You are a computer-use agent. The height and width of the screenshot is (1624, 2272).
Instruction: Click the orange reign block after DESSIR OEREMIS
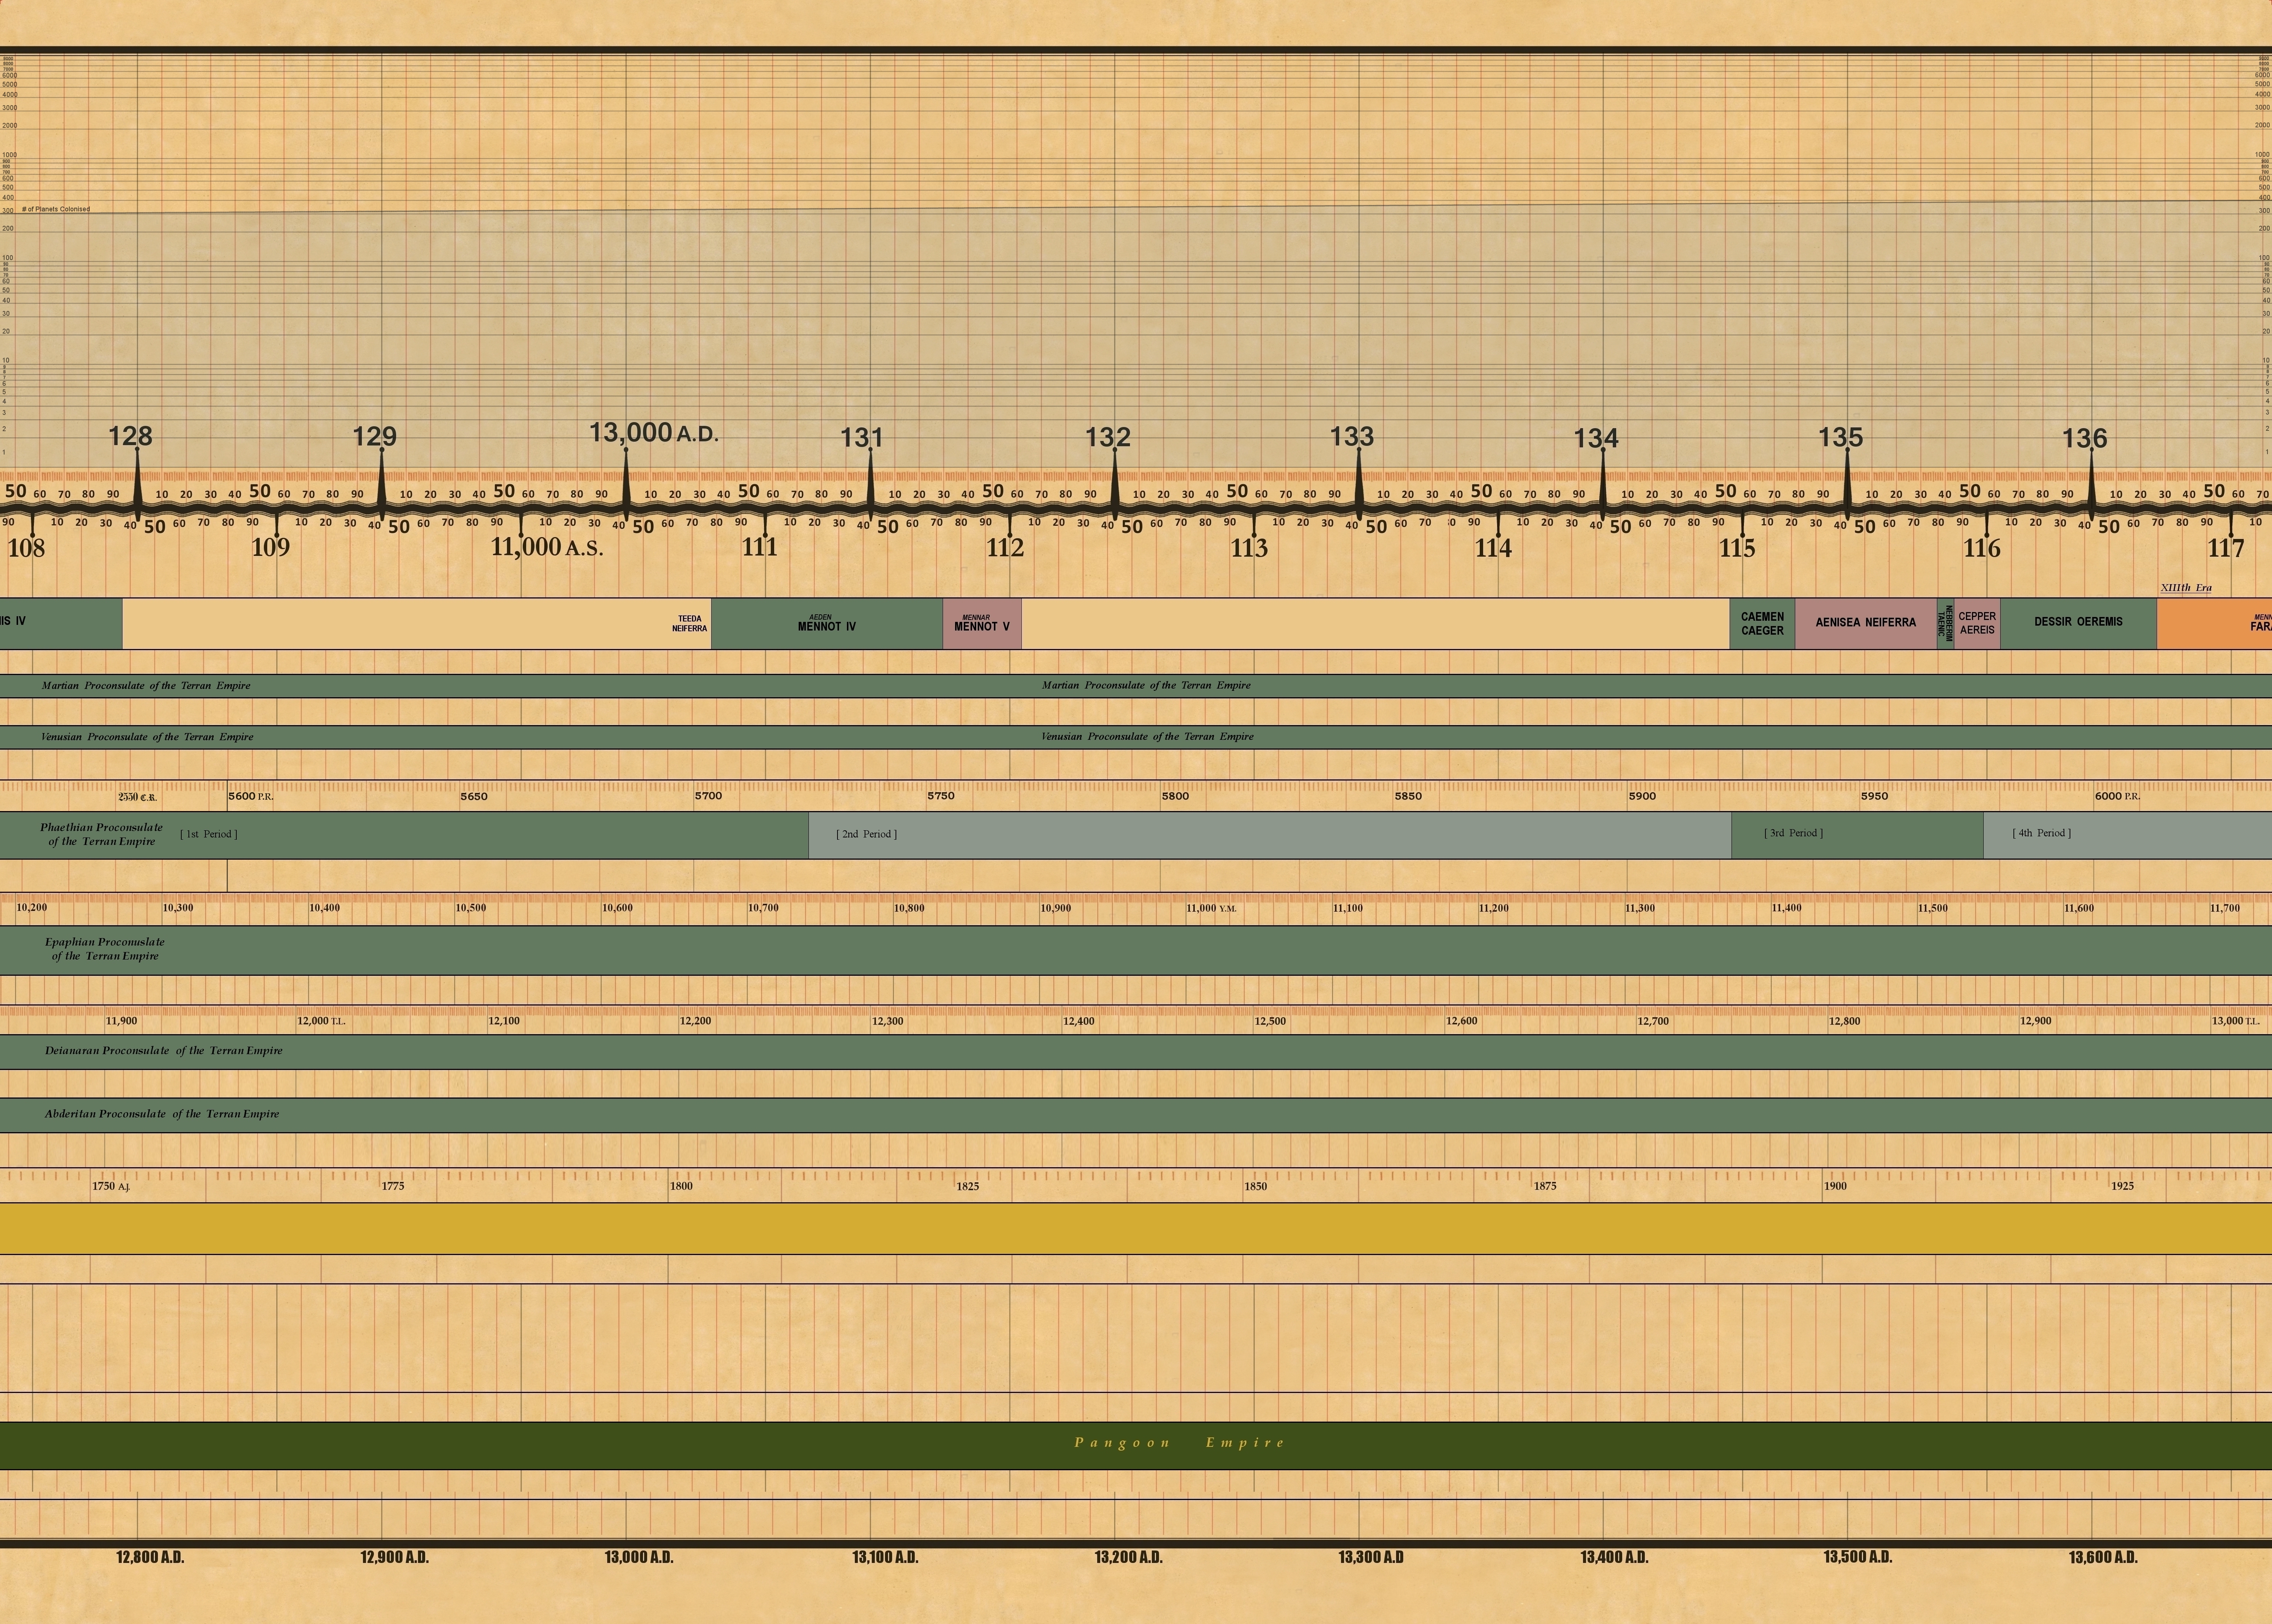coord(2214,624)
